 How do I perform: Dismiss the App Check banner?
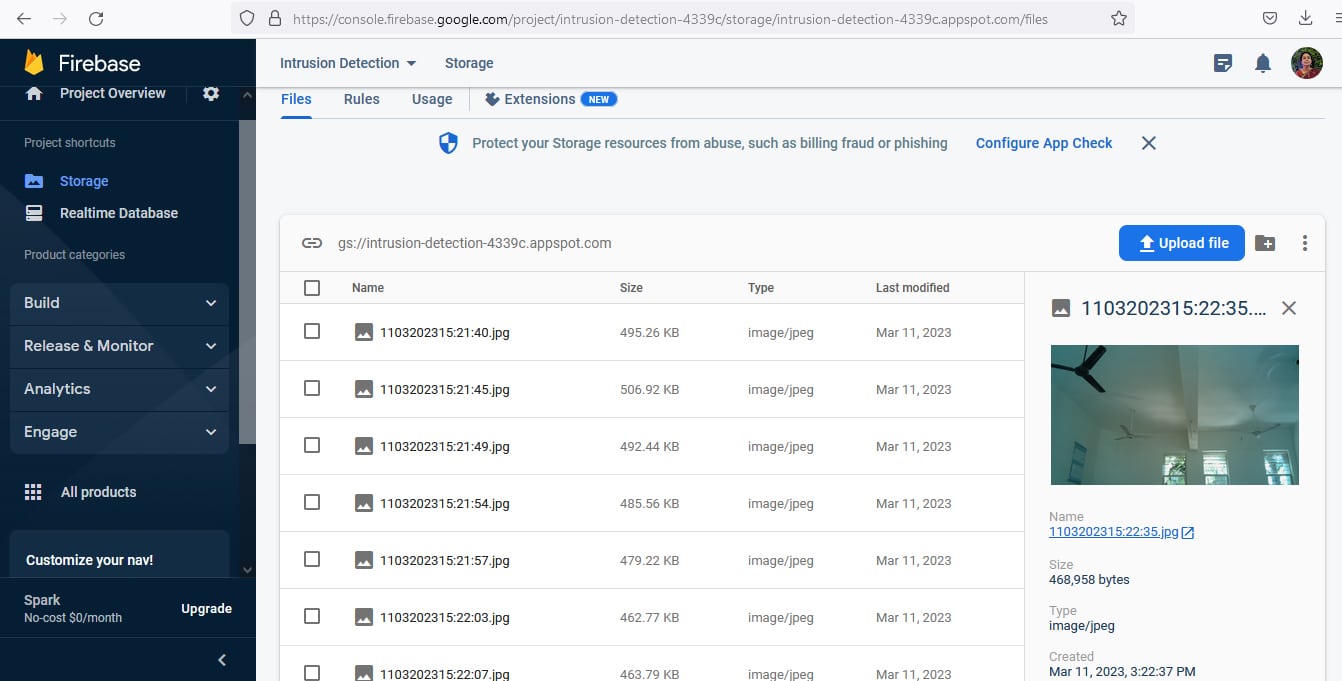pyautogui.click(x=1149, y=143)
